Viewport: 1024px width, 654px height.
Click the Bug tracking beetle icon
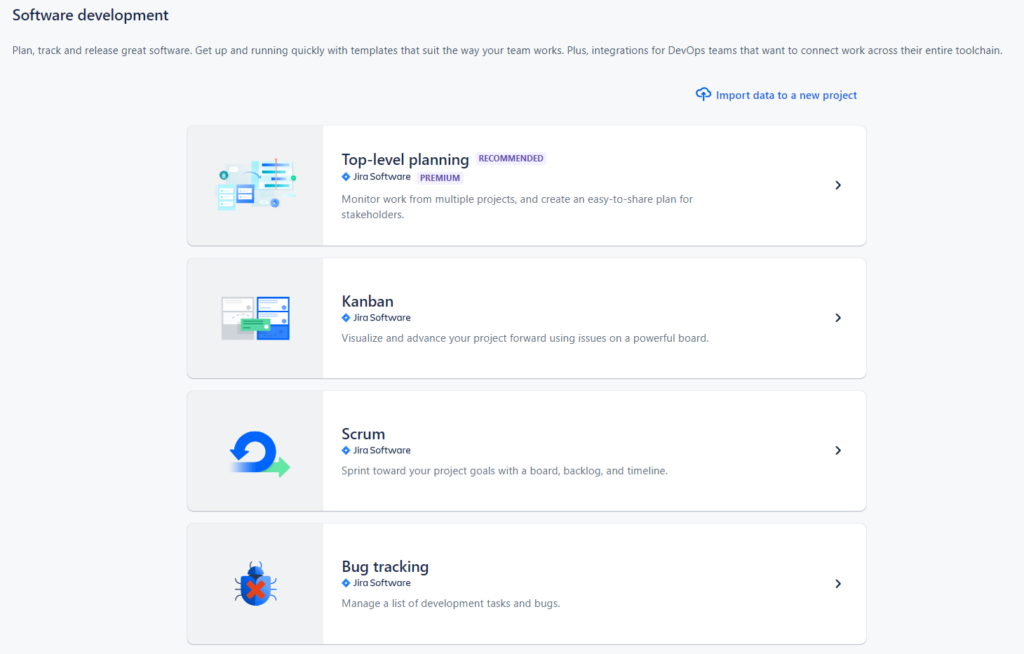pos(255,583)
